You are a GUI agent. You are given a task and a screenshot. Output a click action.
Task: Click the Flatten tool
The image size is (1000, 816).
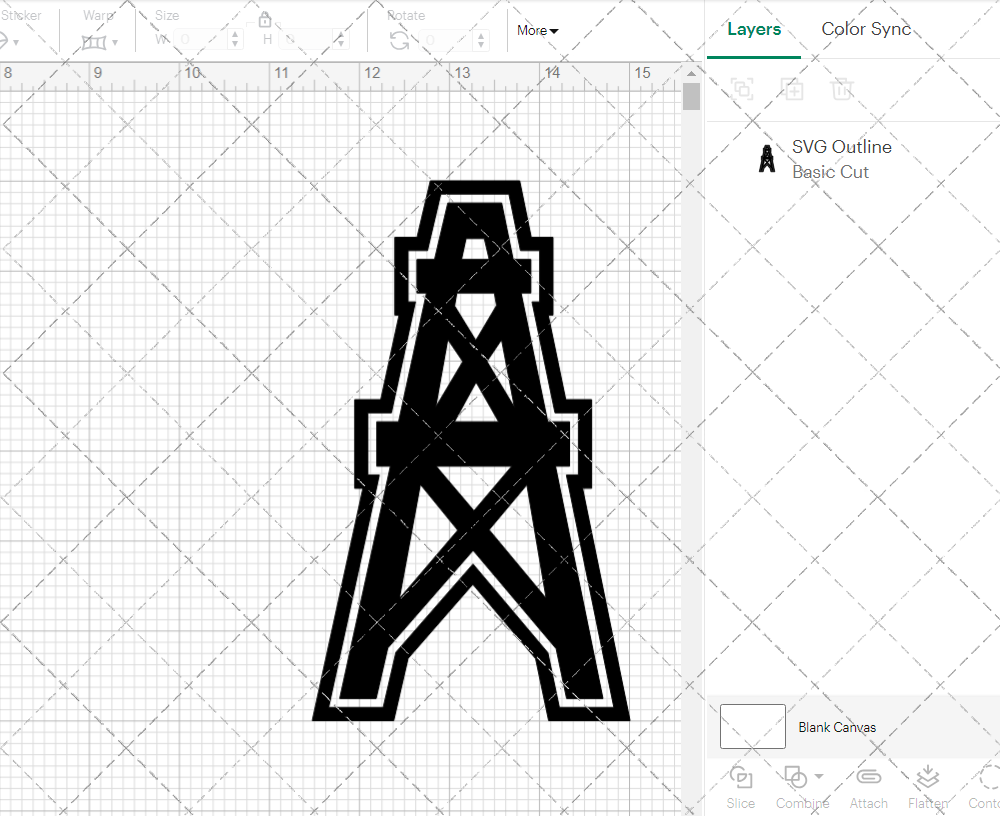coord(928,788)
